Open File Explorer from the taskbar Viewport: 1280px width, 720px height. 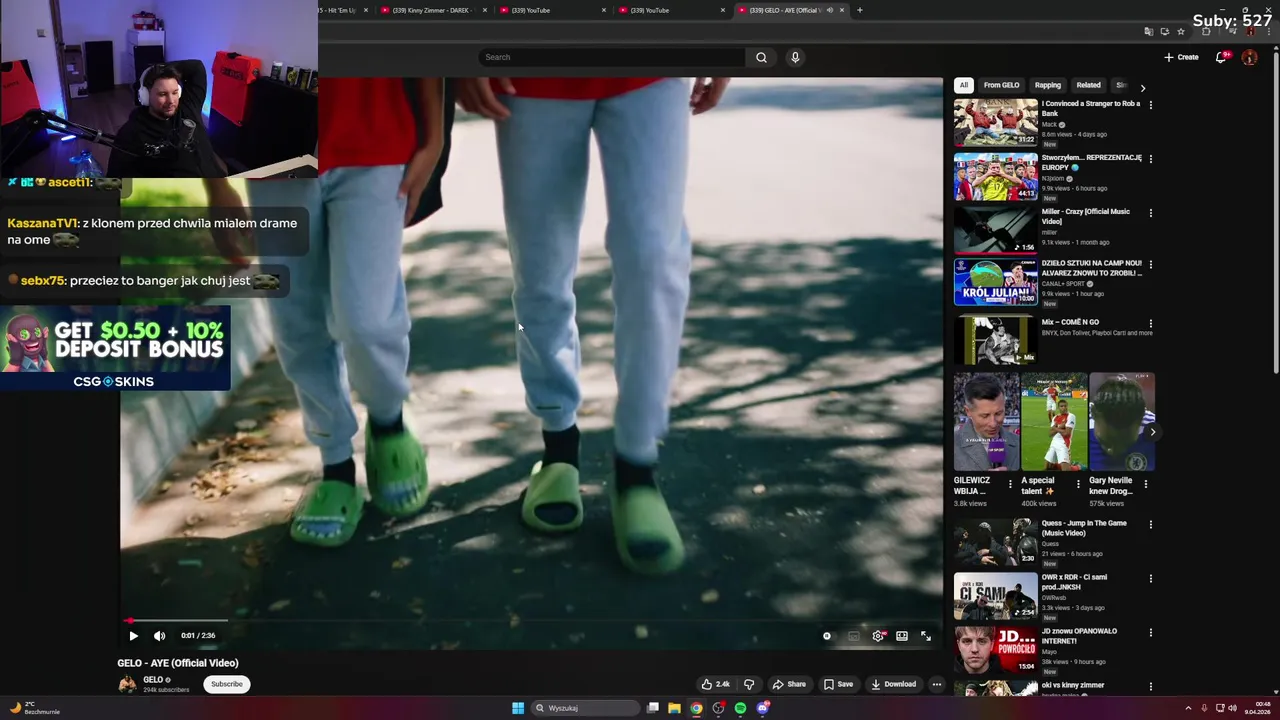(x=674, y=708)
